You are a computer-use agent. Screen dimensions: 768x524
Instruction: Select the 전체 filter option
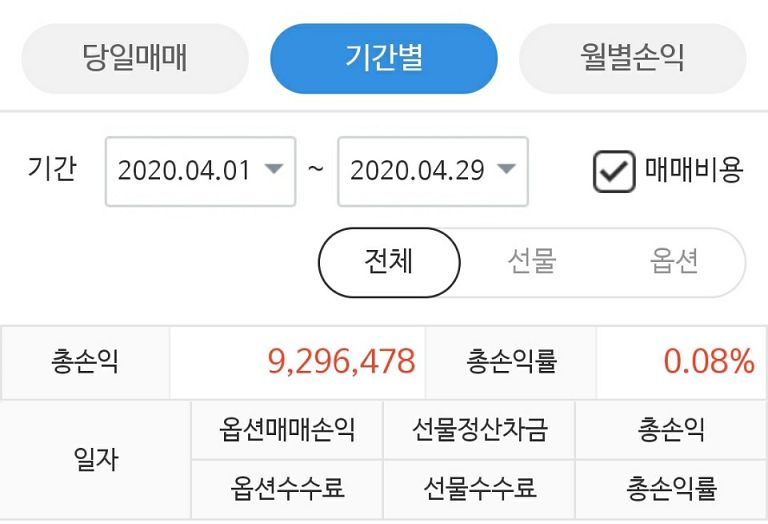(x=389, y=262)
